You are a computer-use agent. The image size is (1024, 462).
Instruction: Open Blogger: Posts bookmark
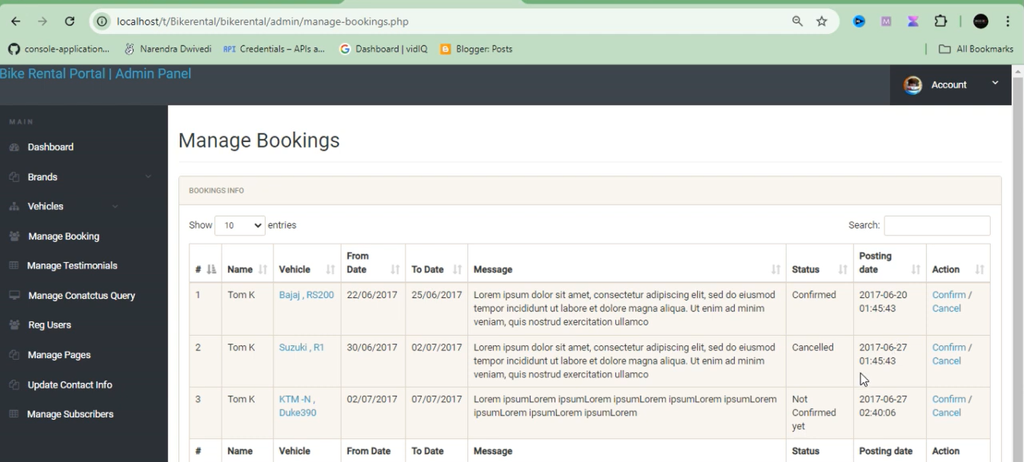476,49
